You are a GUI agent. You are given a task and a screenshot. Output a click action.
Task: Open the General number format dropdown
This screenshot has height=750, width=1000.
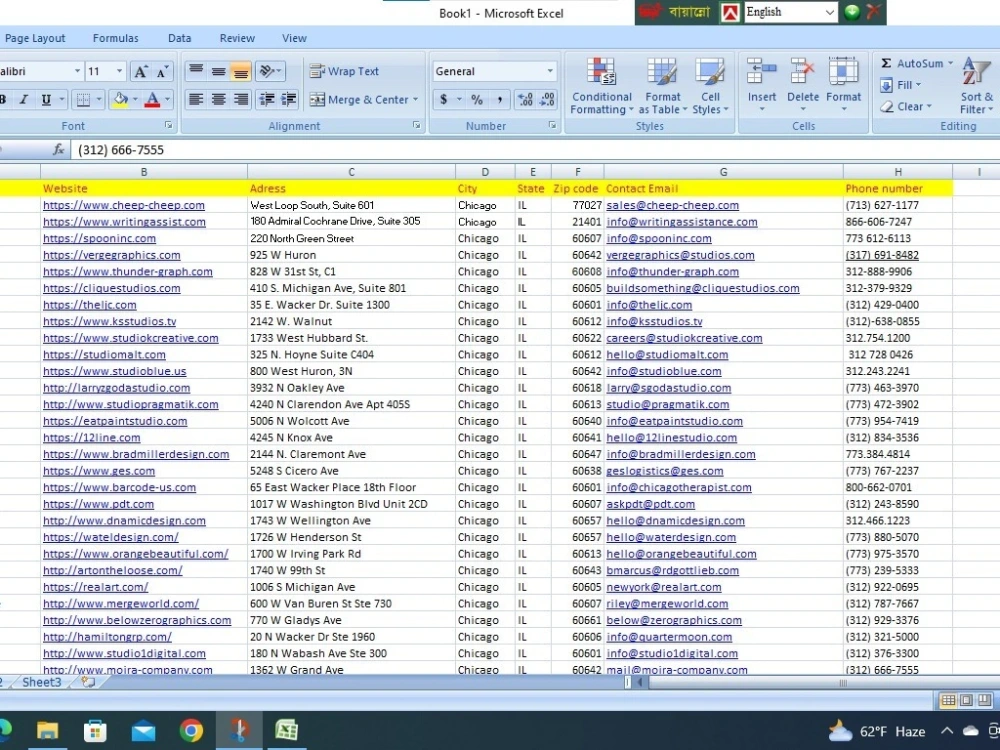pos(550,71)
